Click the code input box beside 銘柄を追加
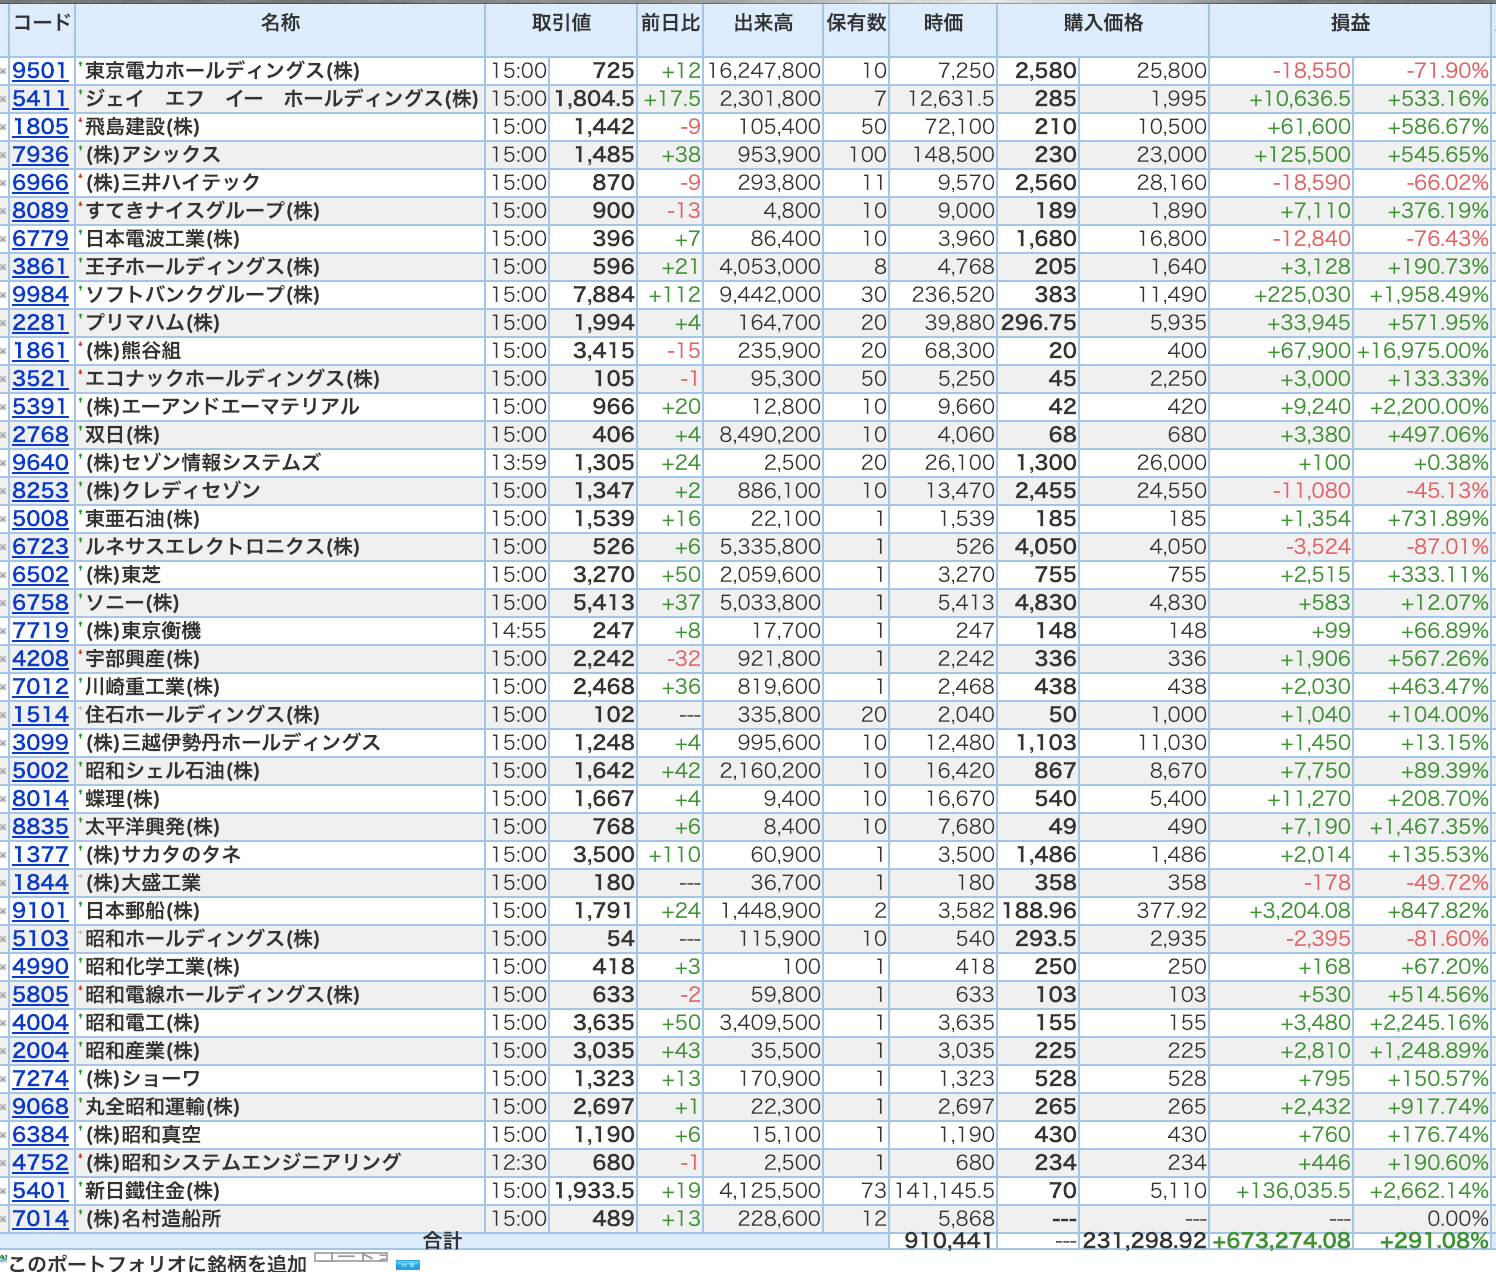This screenshot has width=1496, height=1272. [x=351, y=1257]
